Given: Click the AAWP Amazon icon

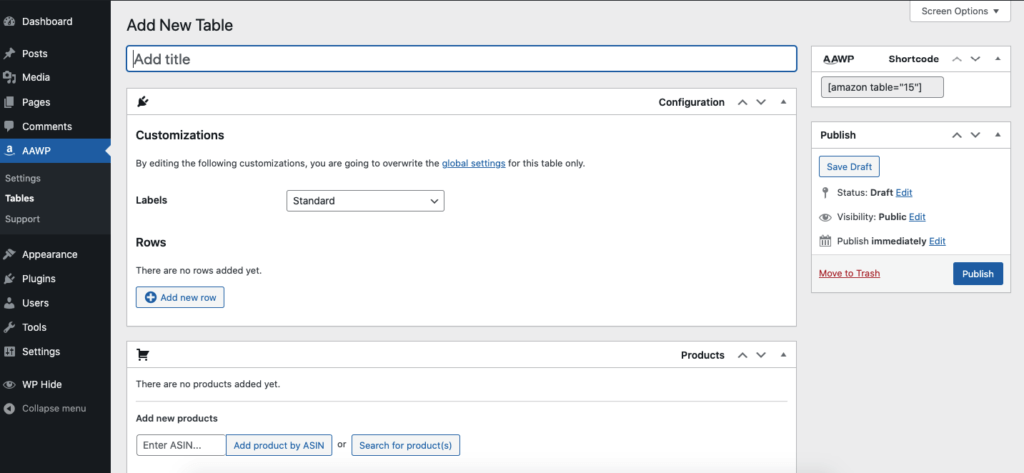Looking at the screenshot, I should click(9, 151).
